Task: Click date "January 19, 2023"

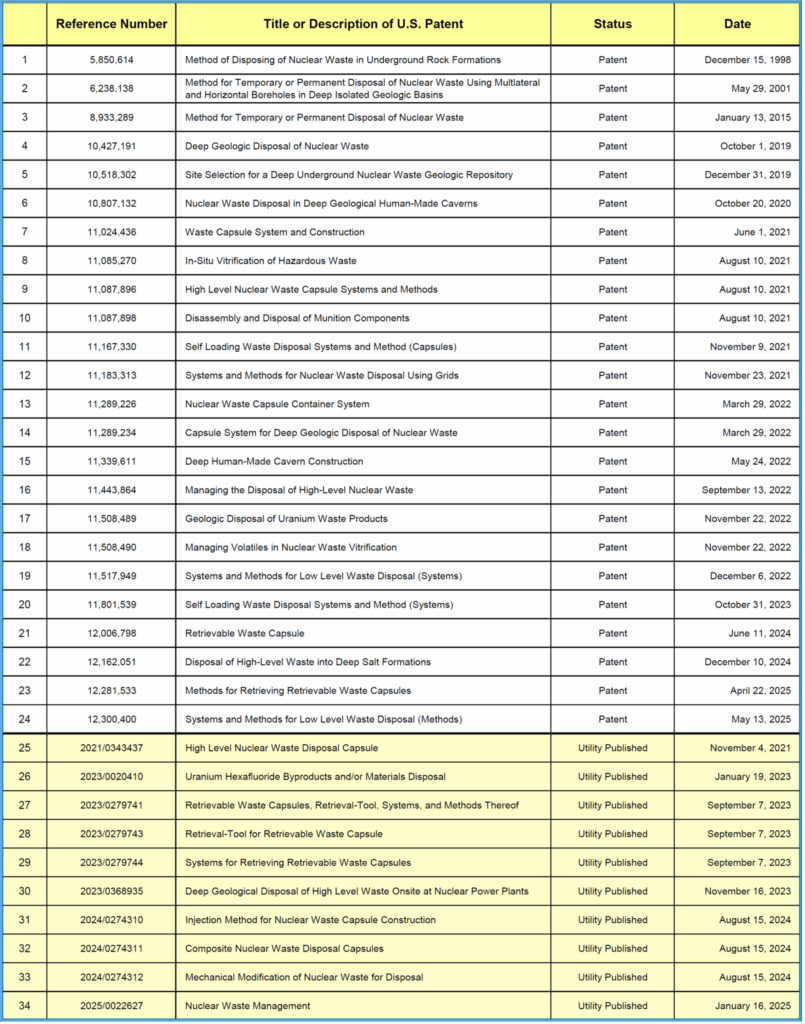Action: click(752, 777)
